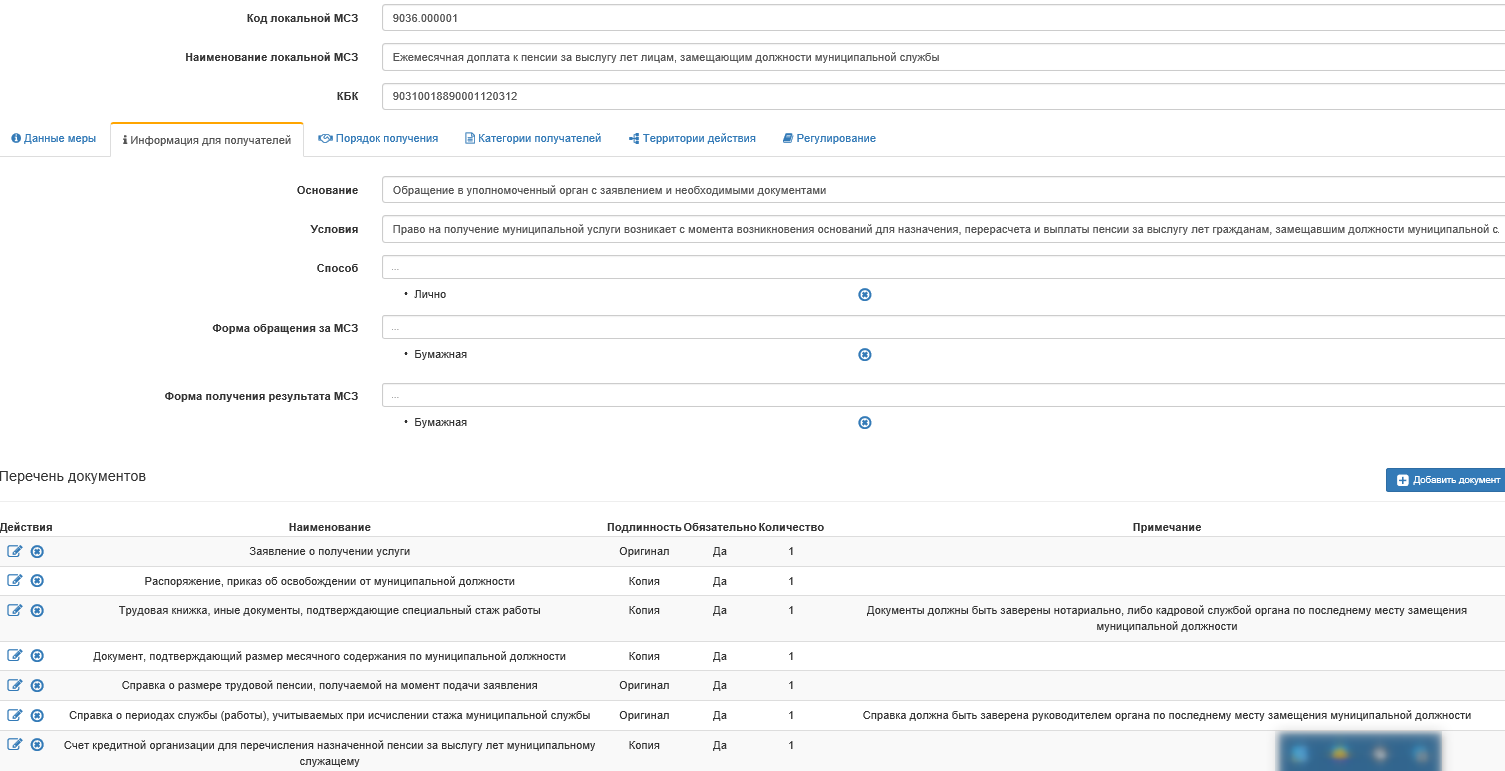Focus the 'Код локальной МСЗ' field
Viewport: 1505px width, 771px height.
pyautogui.click(x=943, y=18)
